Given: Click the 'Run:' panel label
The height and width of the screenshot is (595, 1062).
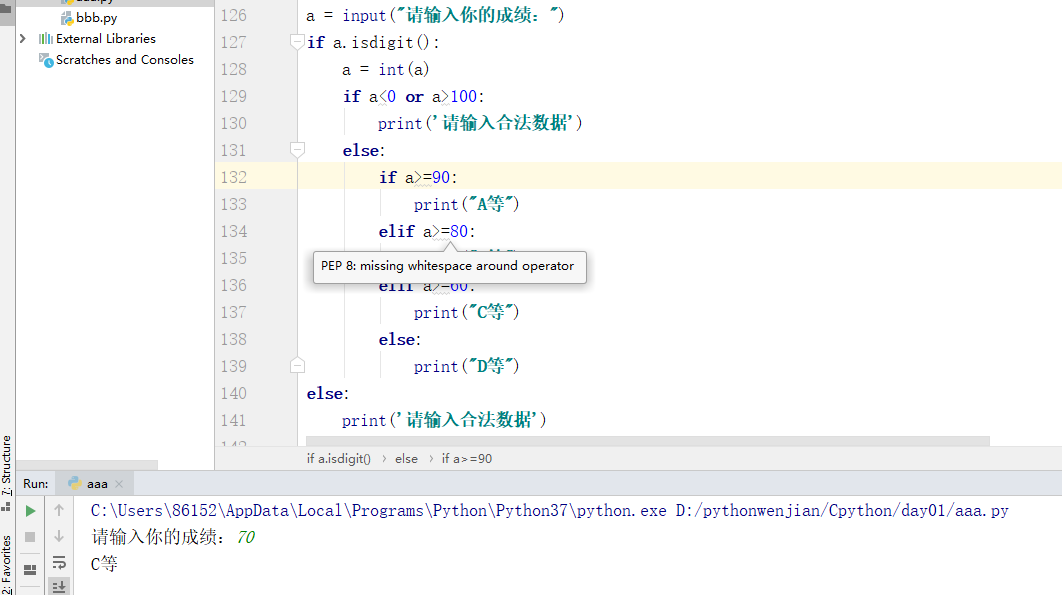Looking at the screenshot, I should tap(35, 484).
